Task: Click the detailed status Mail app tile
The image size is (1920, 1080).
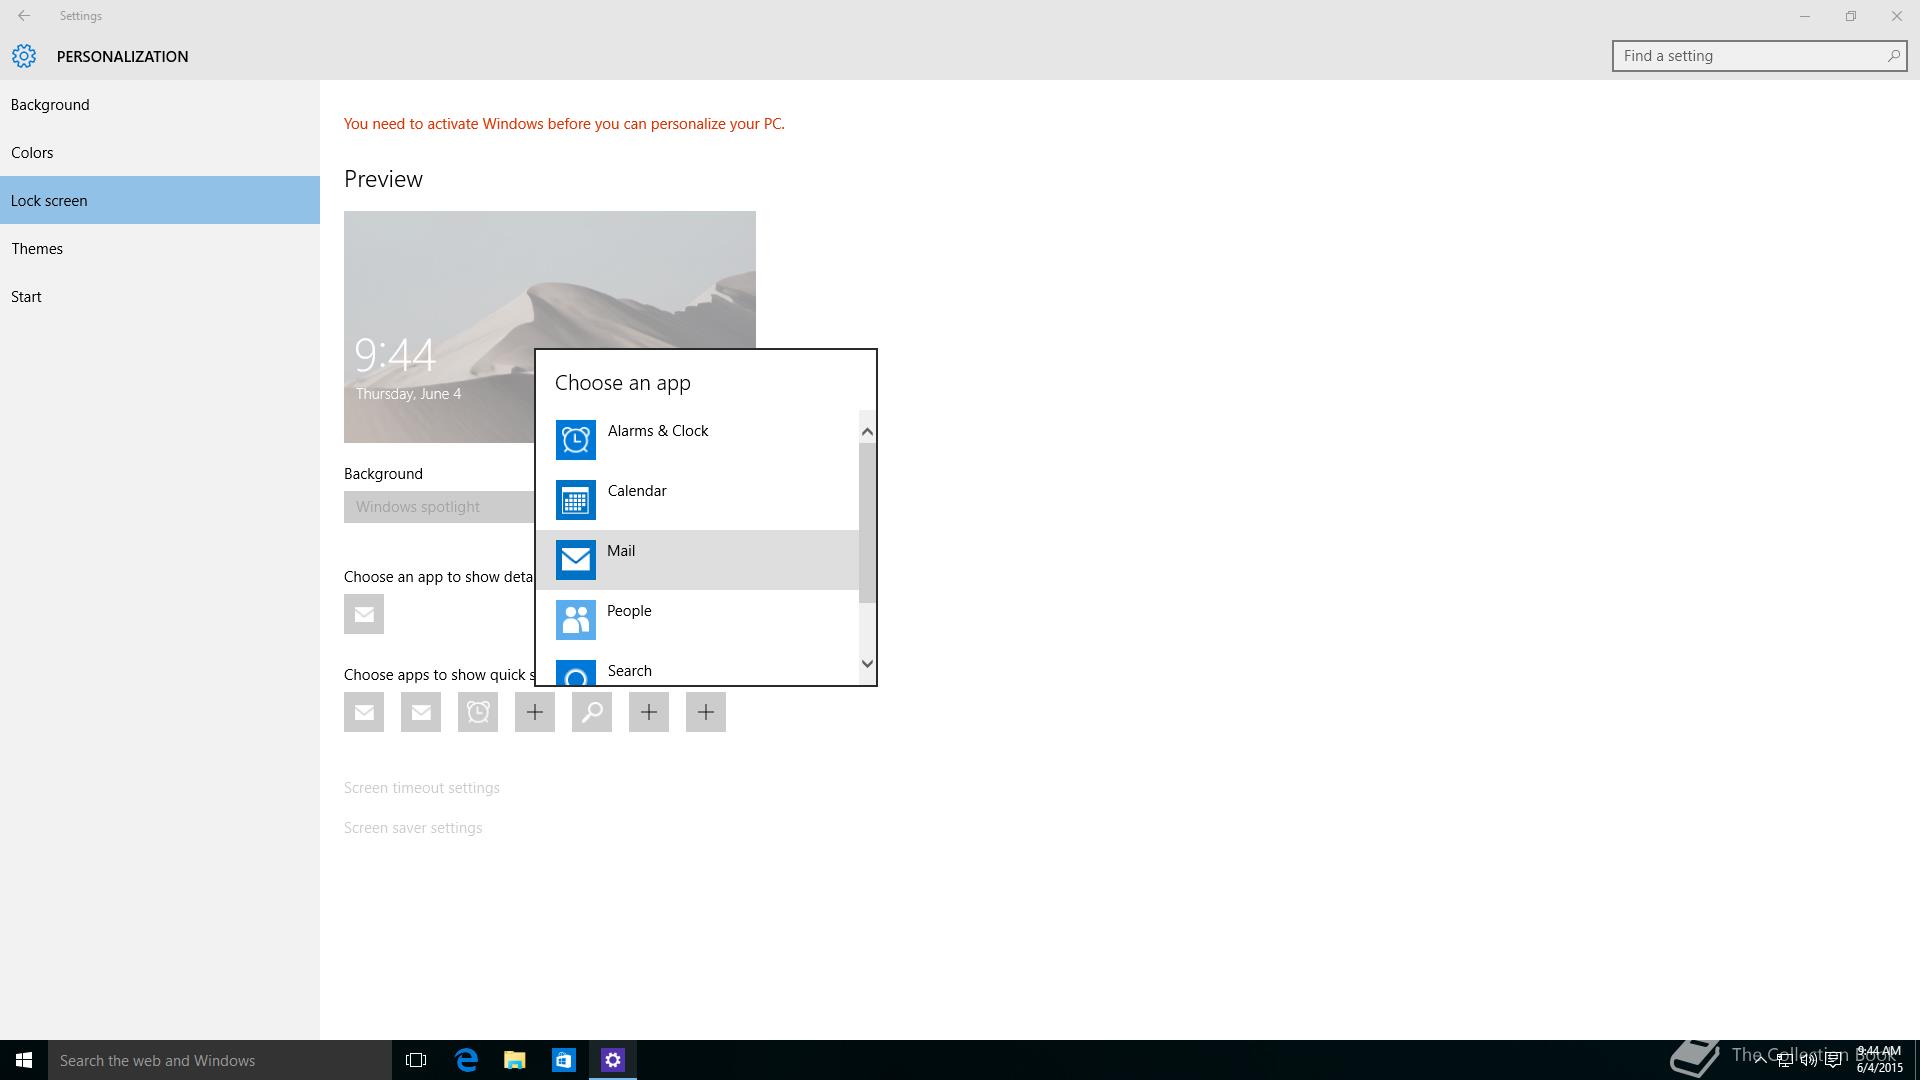Action: pyautogui.click(x=364, y=614)
